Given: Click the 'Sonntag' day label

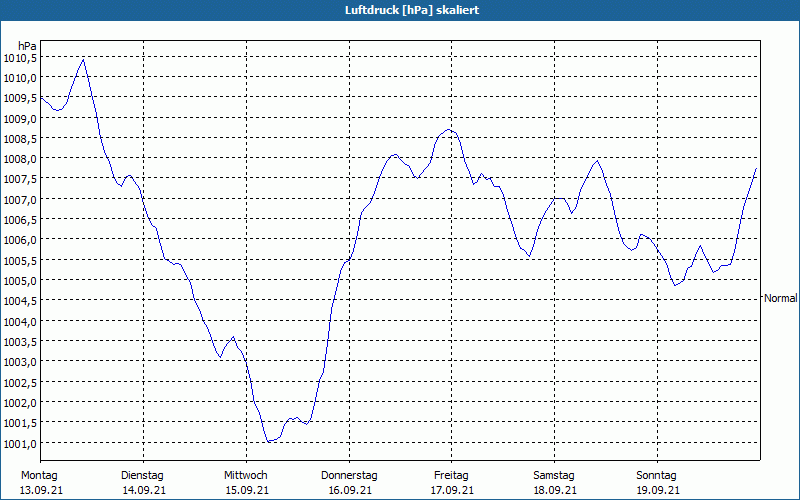Looking at the screenshot, I should point(656,476).
